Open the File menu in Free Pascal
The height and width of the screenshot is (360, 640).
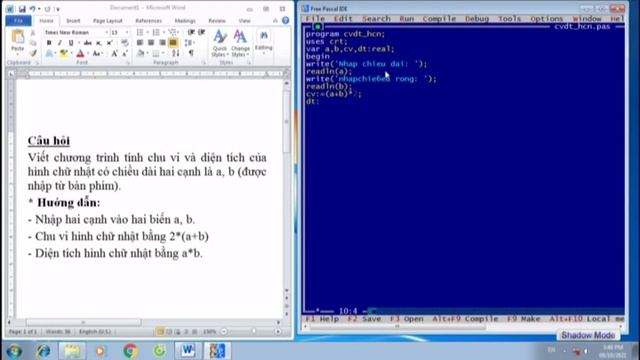pyautogui.click(x=315, y=18)
